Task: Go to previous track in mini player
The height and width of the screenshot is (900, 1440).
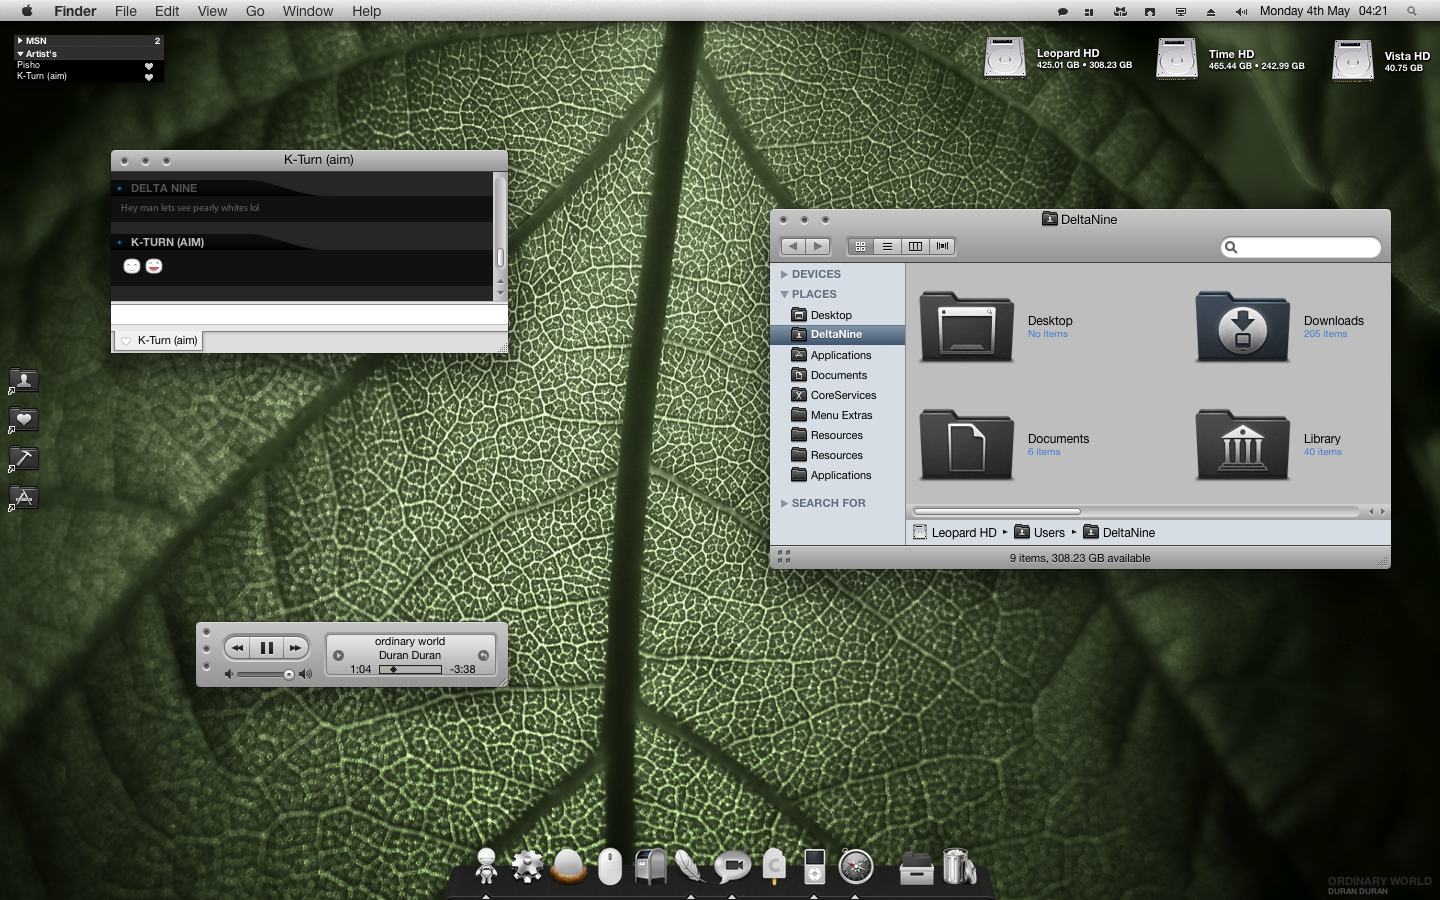Action: coord(238,648)
